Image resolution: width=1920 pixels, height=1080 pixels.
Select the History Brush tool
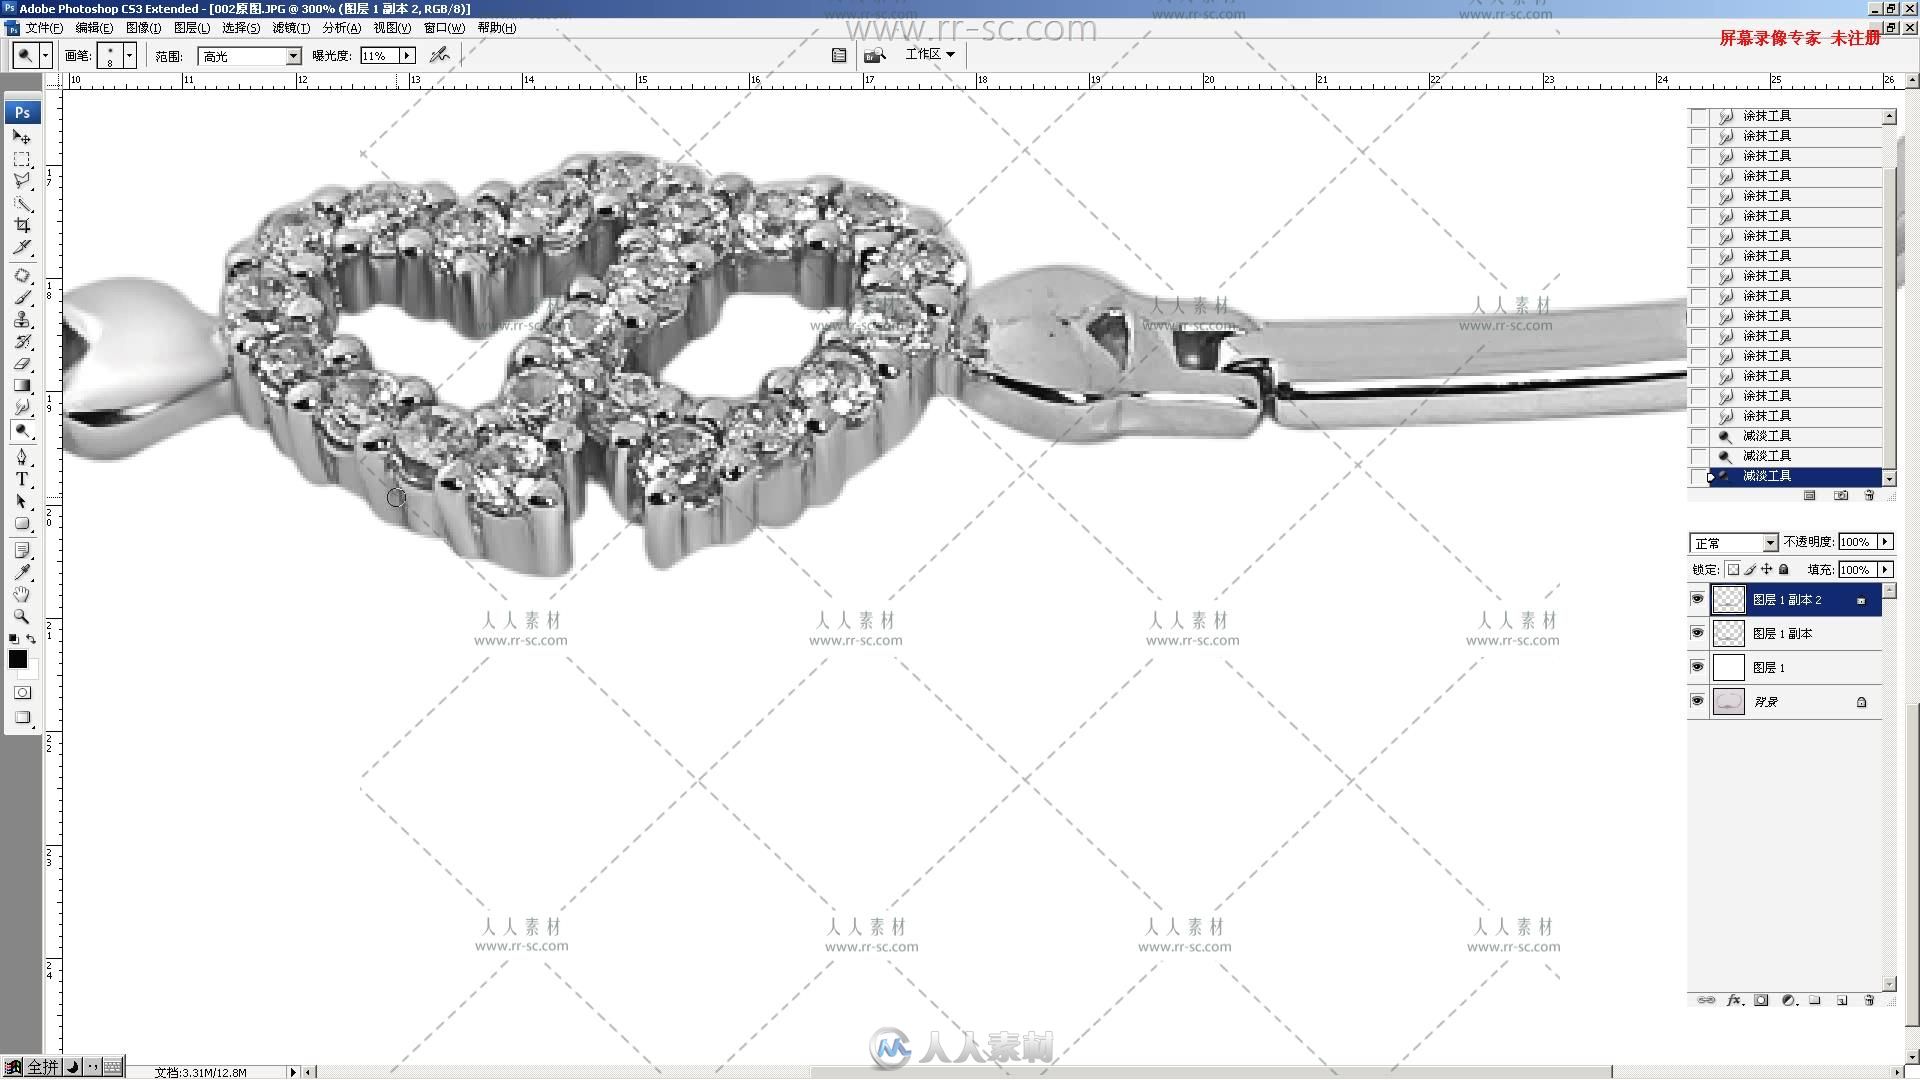click(x=22, y=342)
